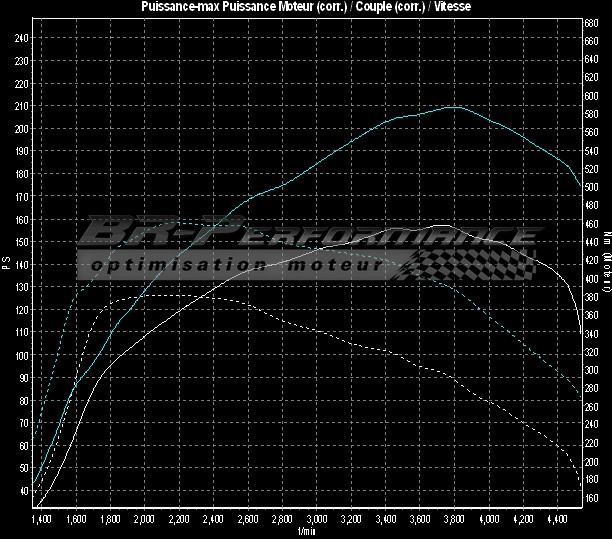Image resolution: width=612 pixels, height=539 pixels.
Task: Click the 2,200 rpm tick on the x-axis
Action: pyautogui.click(x=179, y=520)
